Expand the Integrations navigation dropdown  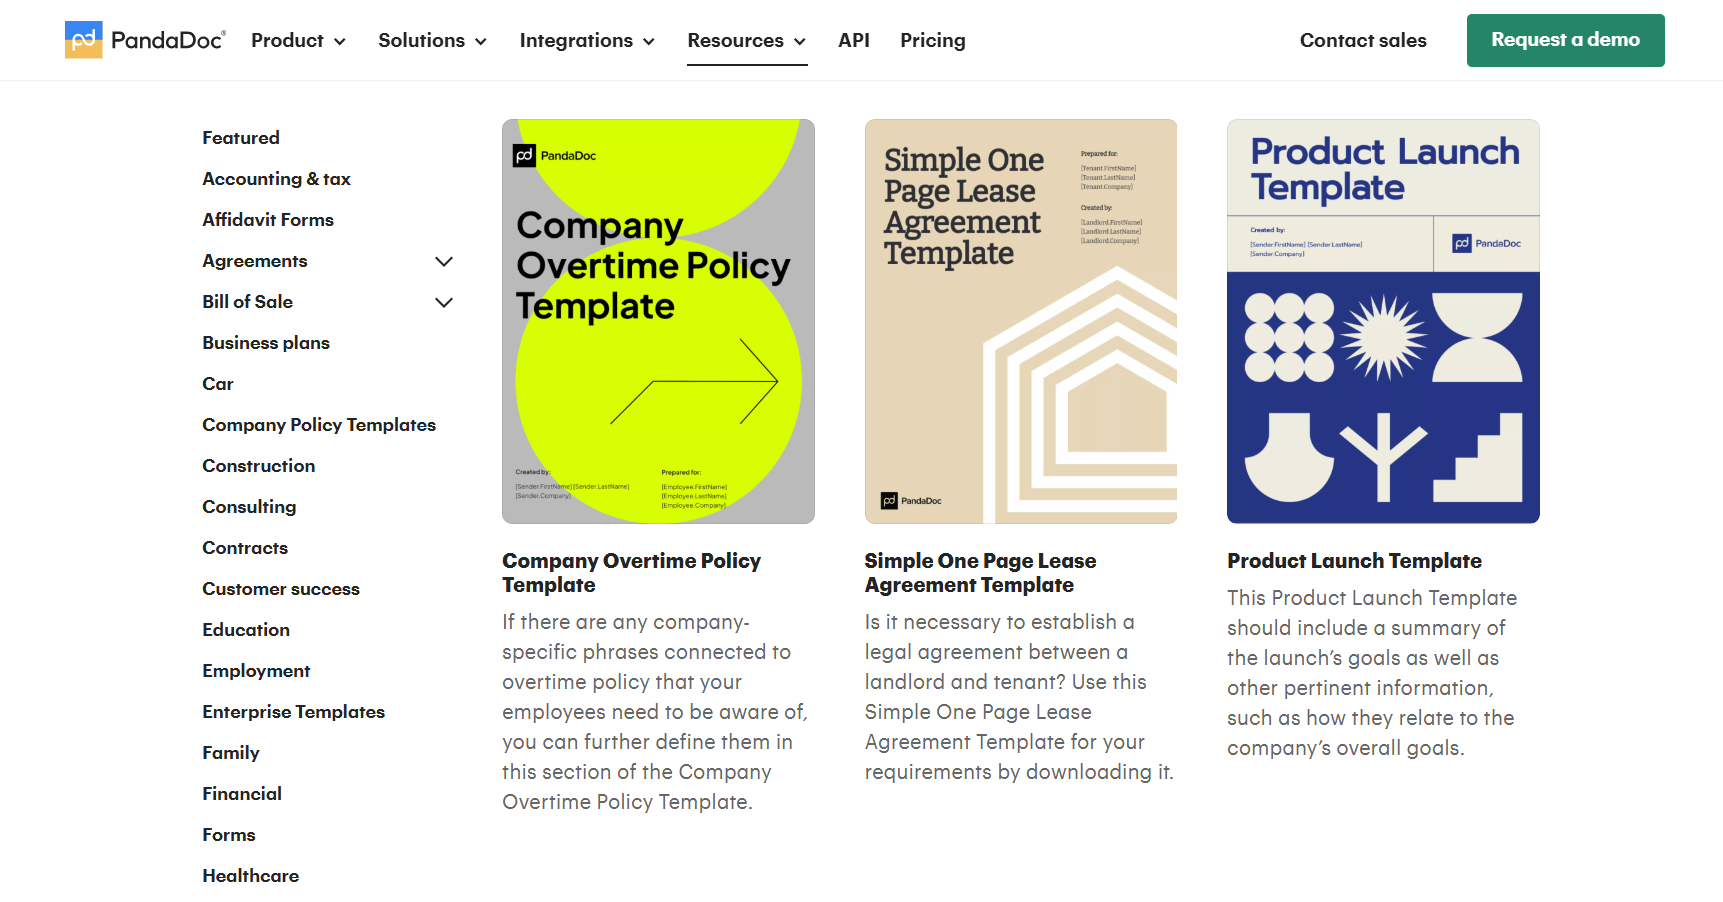(x=587, y=41)
